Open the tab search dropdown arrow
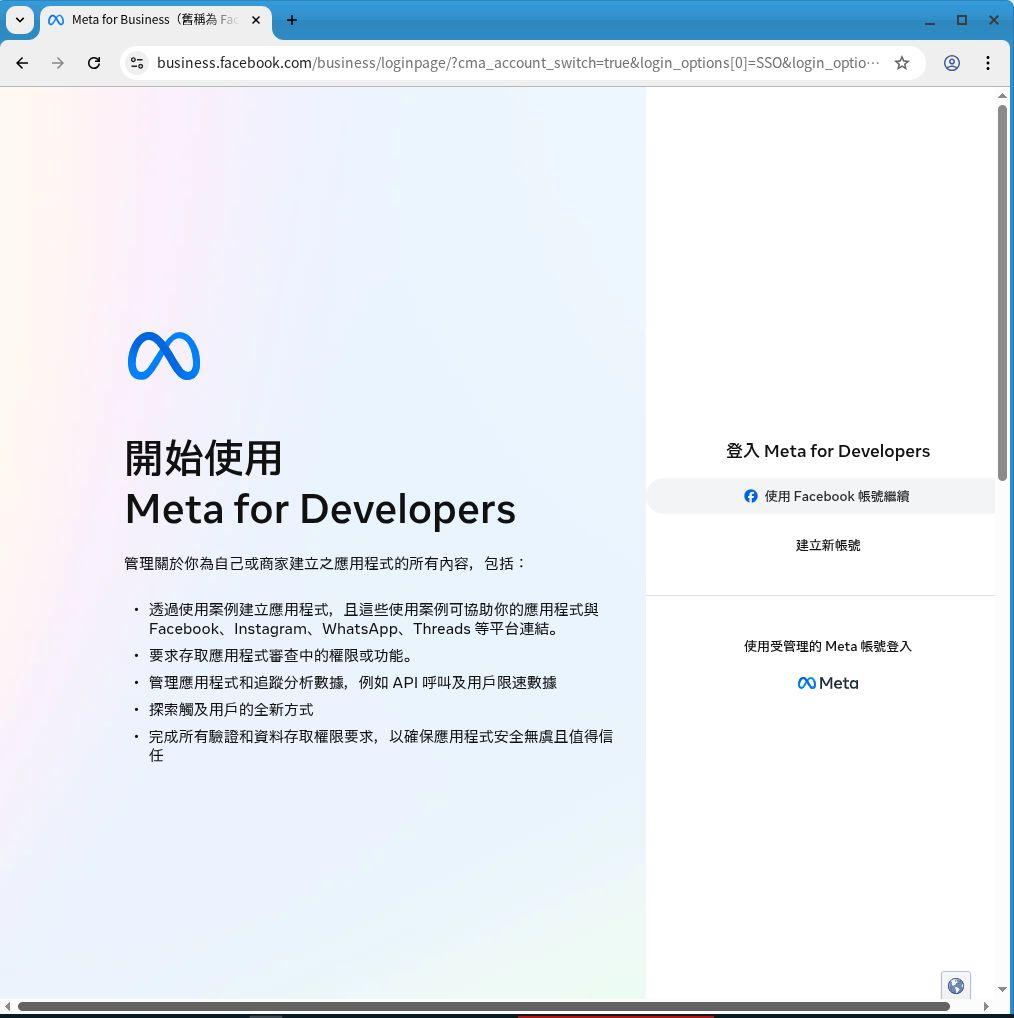Screen dimensions: 1014x1018 (x=20, y=20)
